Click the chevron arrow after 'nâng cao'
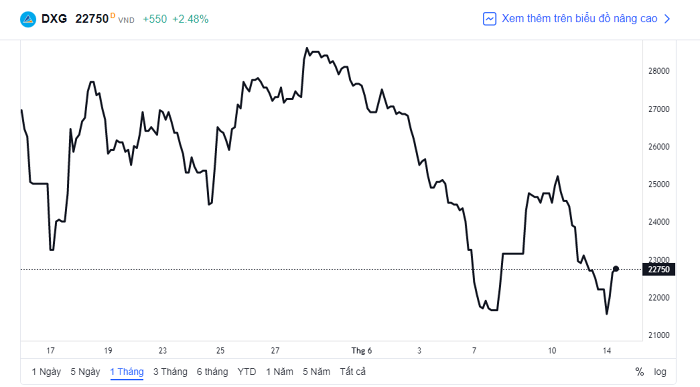This screenshot has width=700, height=387. point(667,19)
